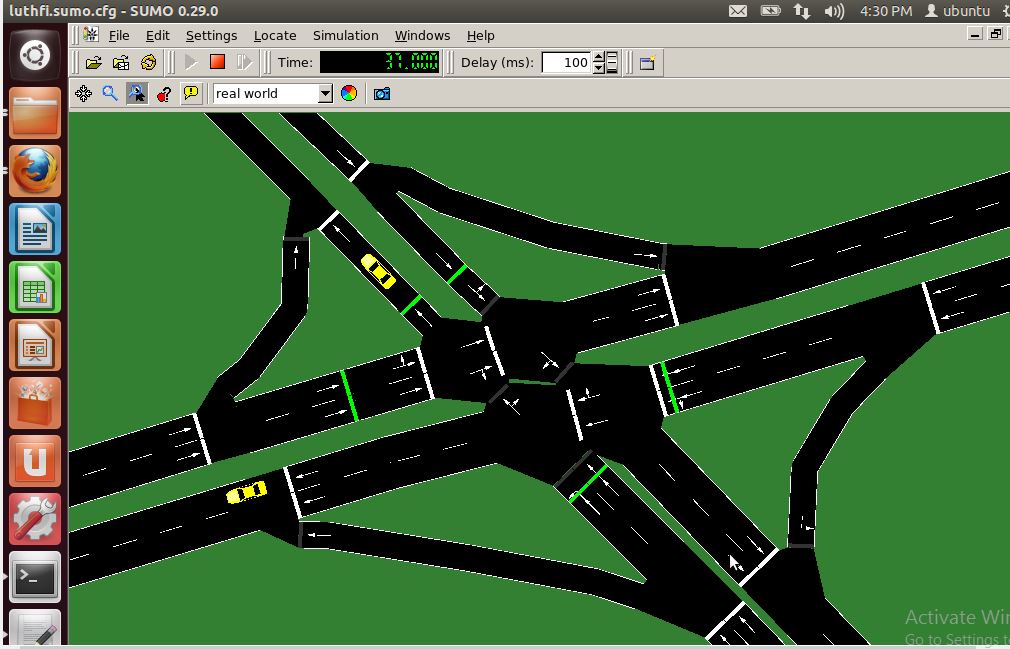Screen dimensions: 1010x649
Task: Open the Simulation menu
Action: click(x=345, y=35)
